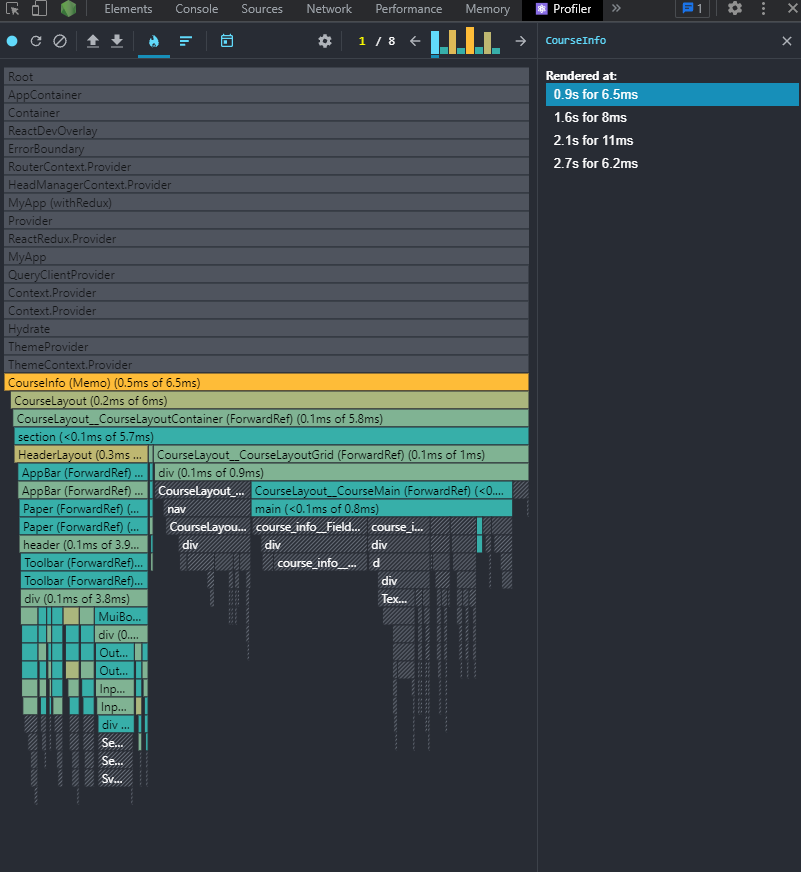801x872 pixels.
Task: Select ReactRedux.Provider row
Action: pyautogui.click(x=266, y=239)
